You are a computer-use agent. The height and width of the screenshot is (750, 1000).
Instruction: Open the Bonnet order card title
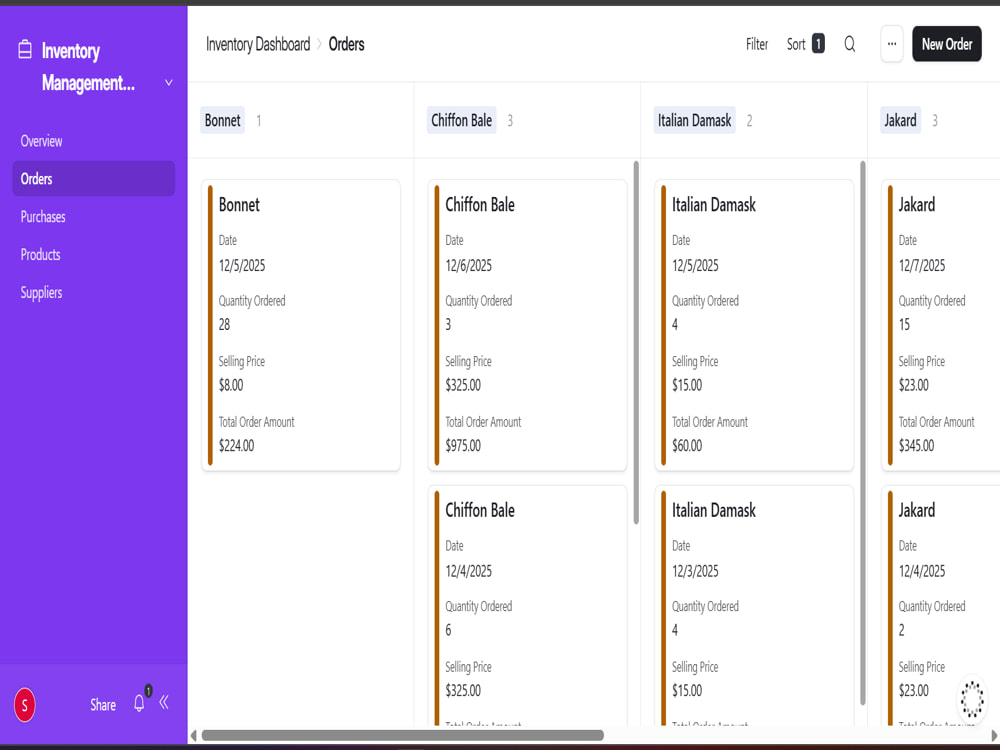(239, 205)
